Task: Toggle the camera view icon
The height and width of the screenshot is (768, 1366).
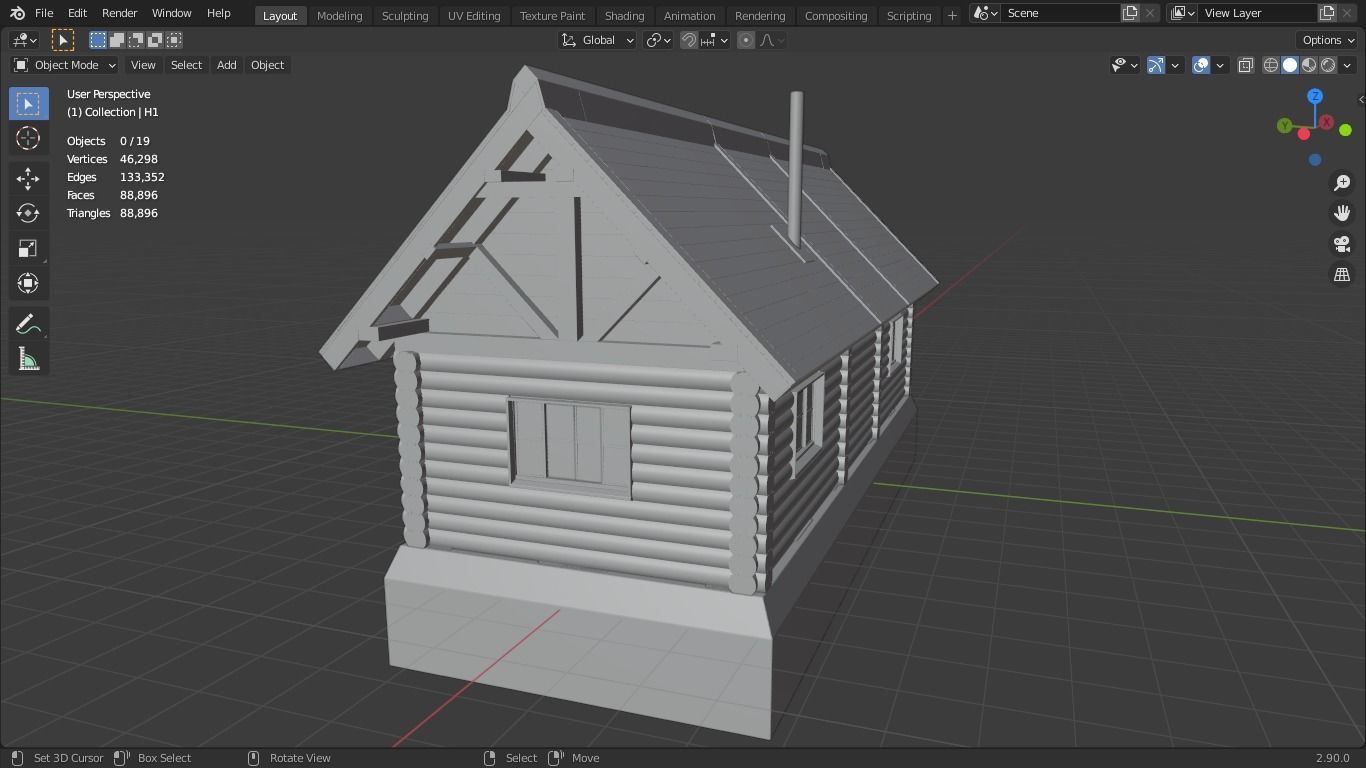Action: [1342, 244]
